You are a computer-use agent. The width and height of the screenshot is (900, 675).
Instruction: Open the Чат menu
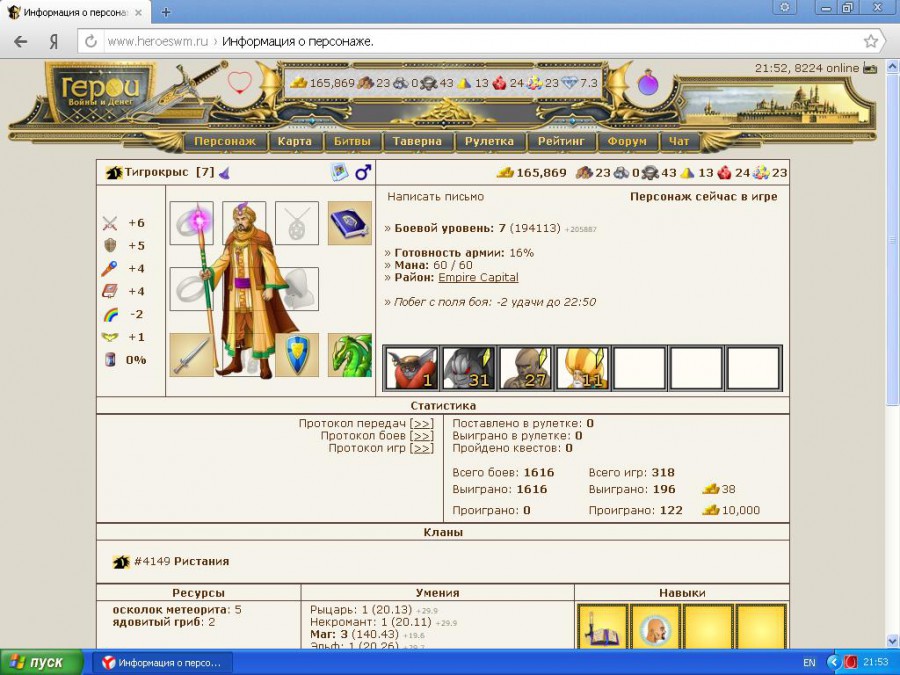click(x=679, y=141)
